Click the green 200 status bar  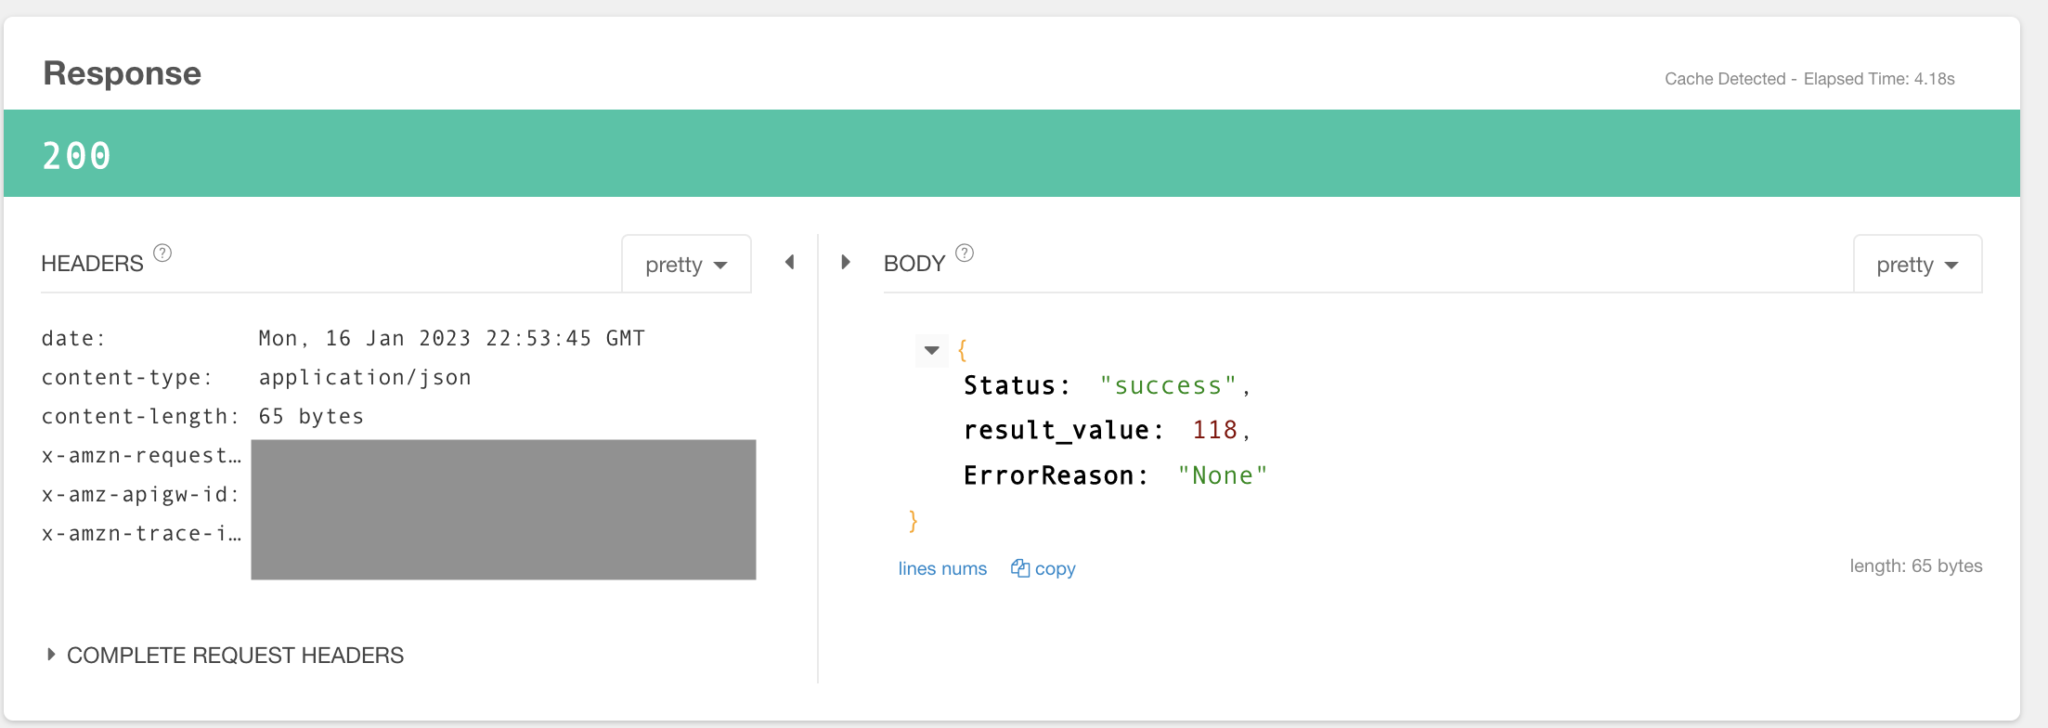point(1011,154)
